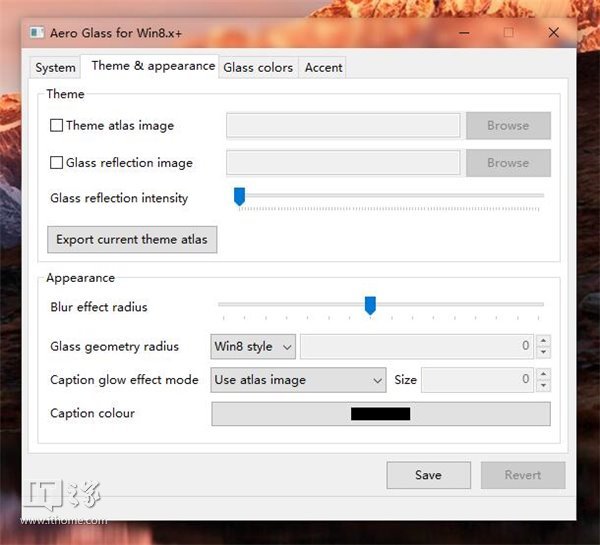Screen dimensions: 600x545
Task: Expand the Caption glow effect mode dropdown
Action: [298, 380]
